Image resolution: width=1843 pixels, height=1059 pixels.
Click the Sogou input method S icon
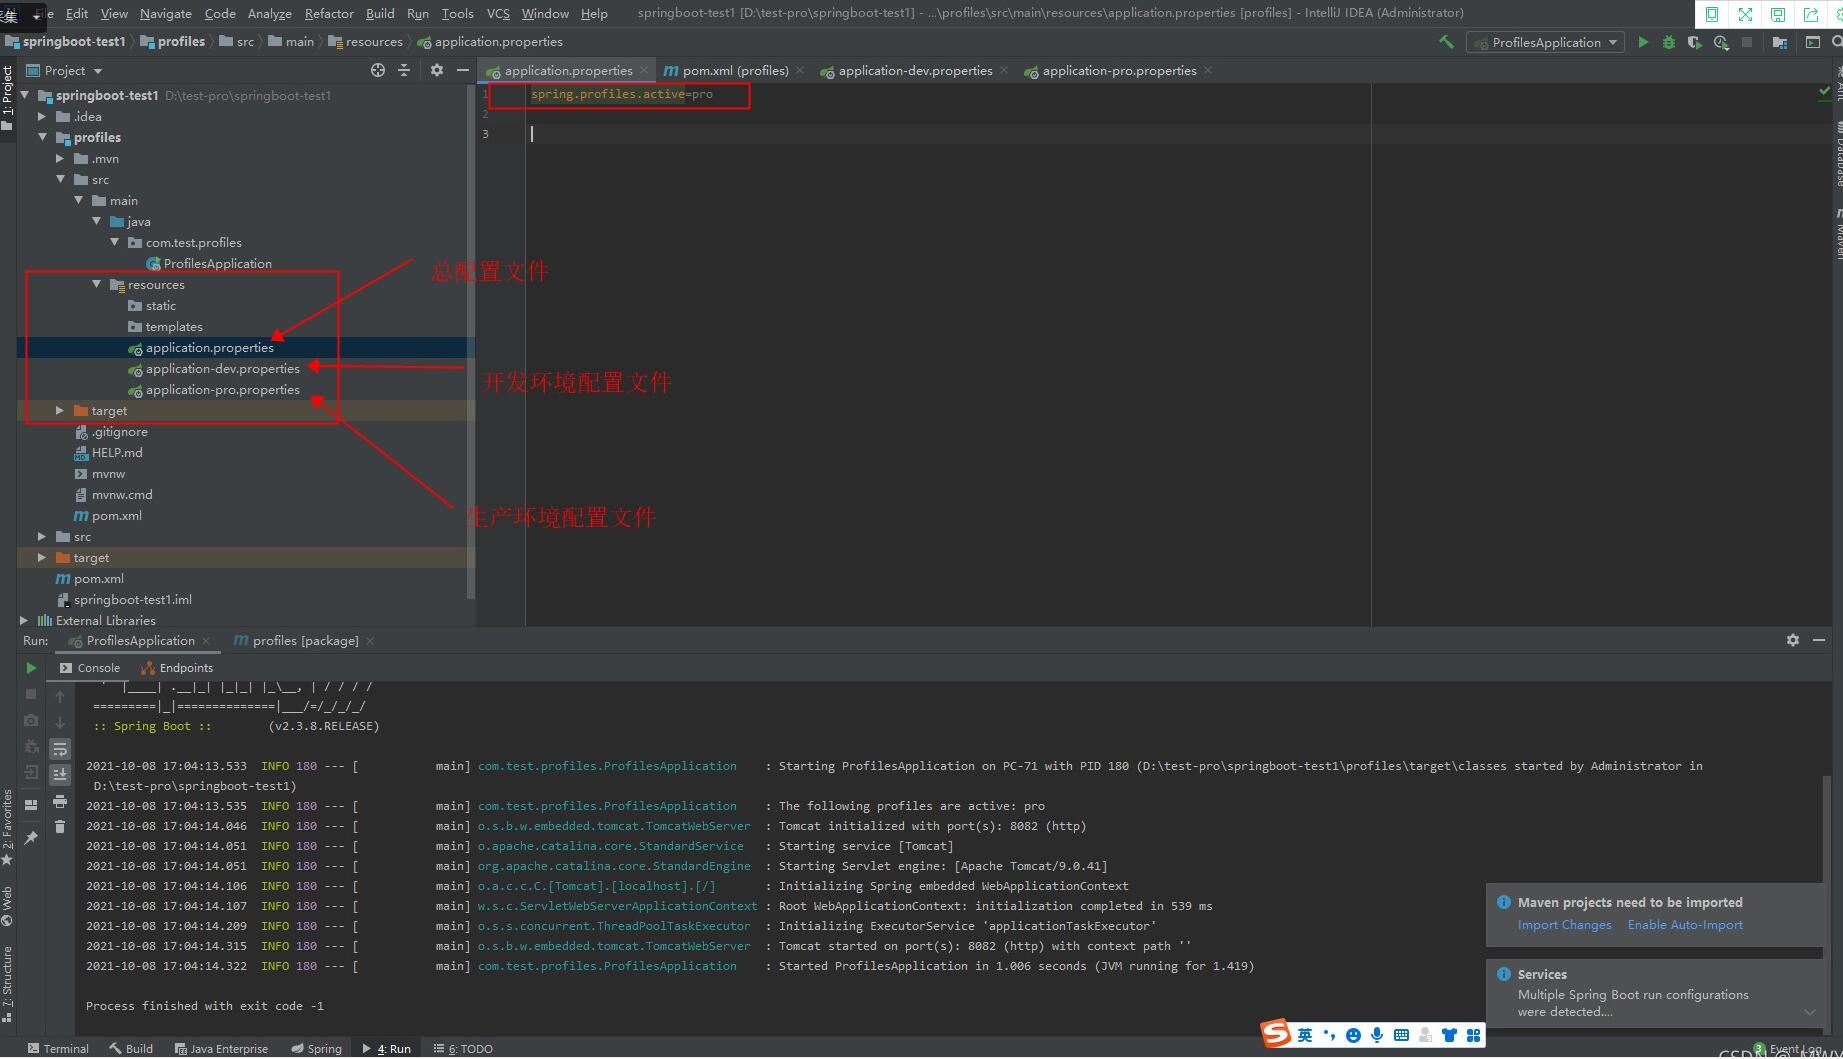click(1276, 1034)
